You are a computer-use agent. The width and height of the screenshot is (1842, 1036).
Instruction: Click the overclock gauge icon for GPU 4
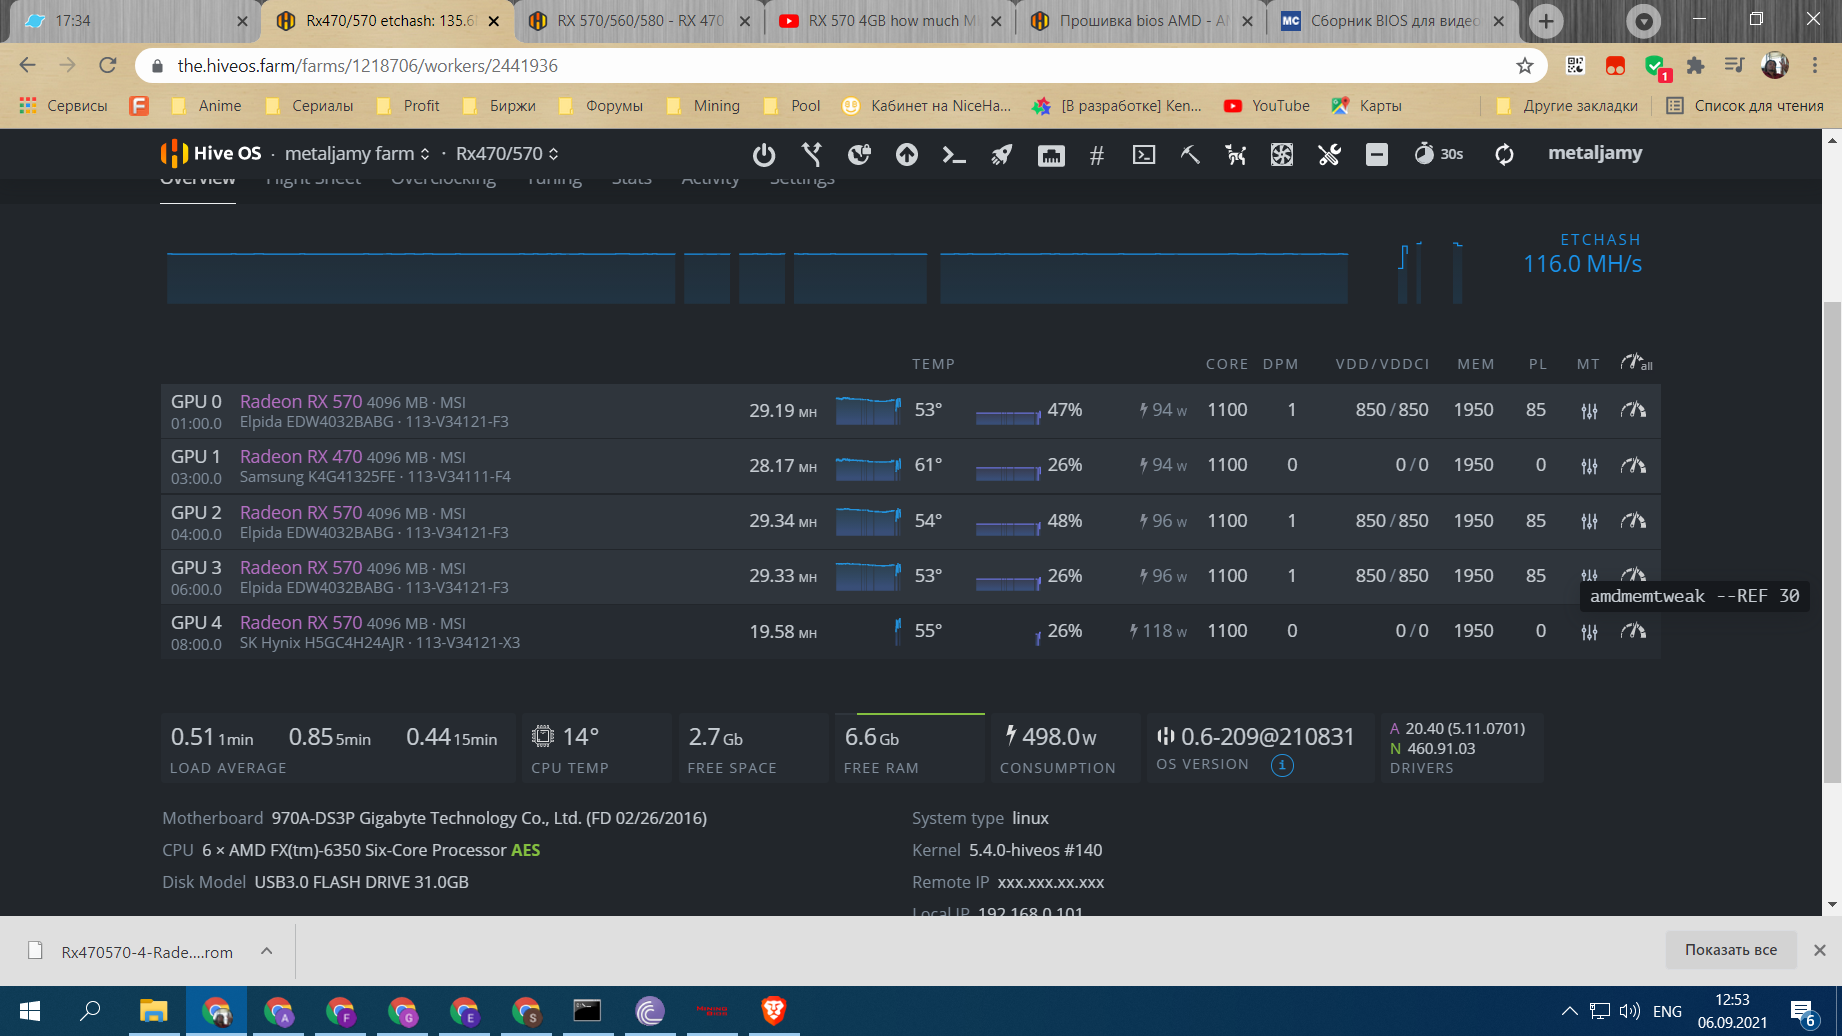point(1633,631)
